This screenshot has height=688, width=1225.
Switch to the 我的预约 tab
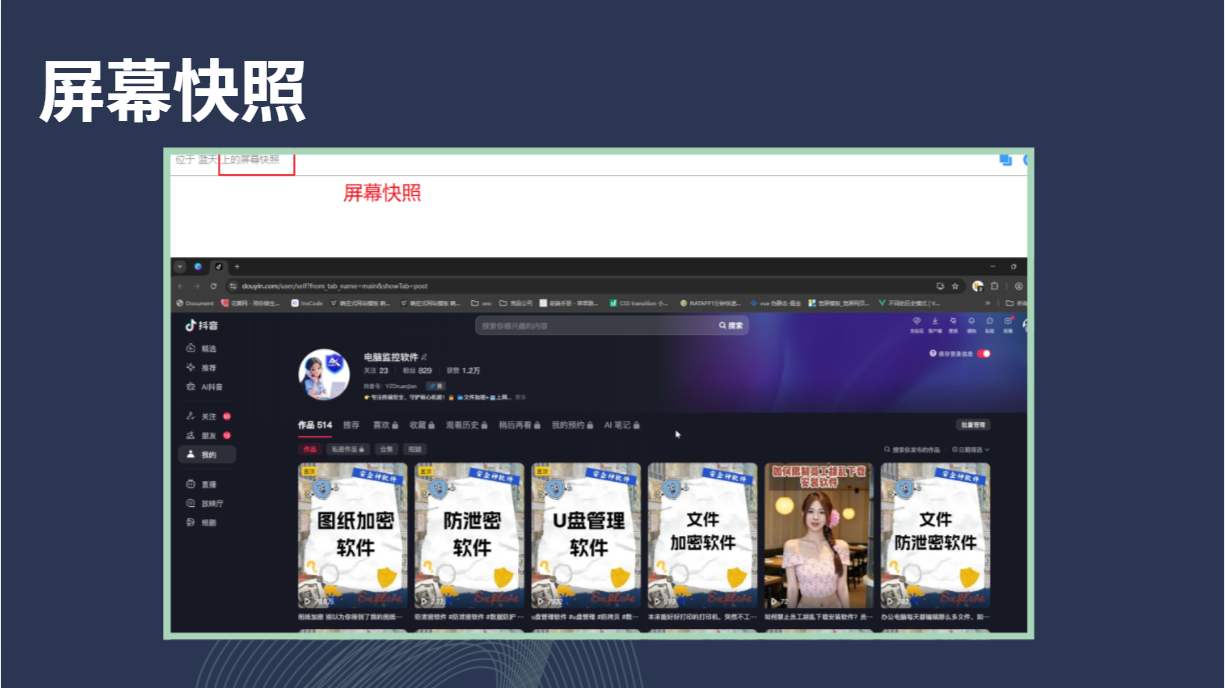pos(572,425)
